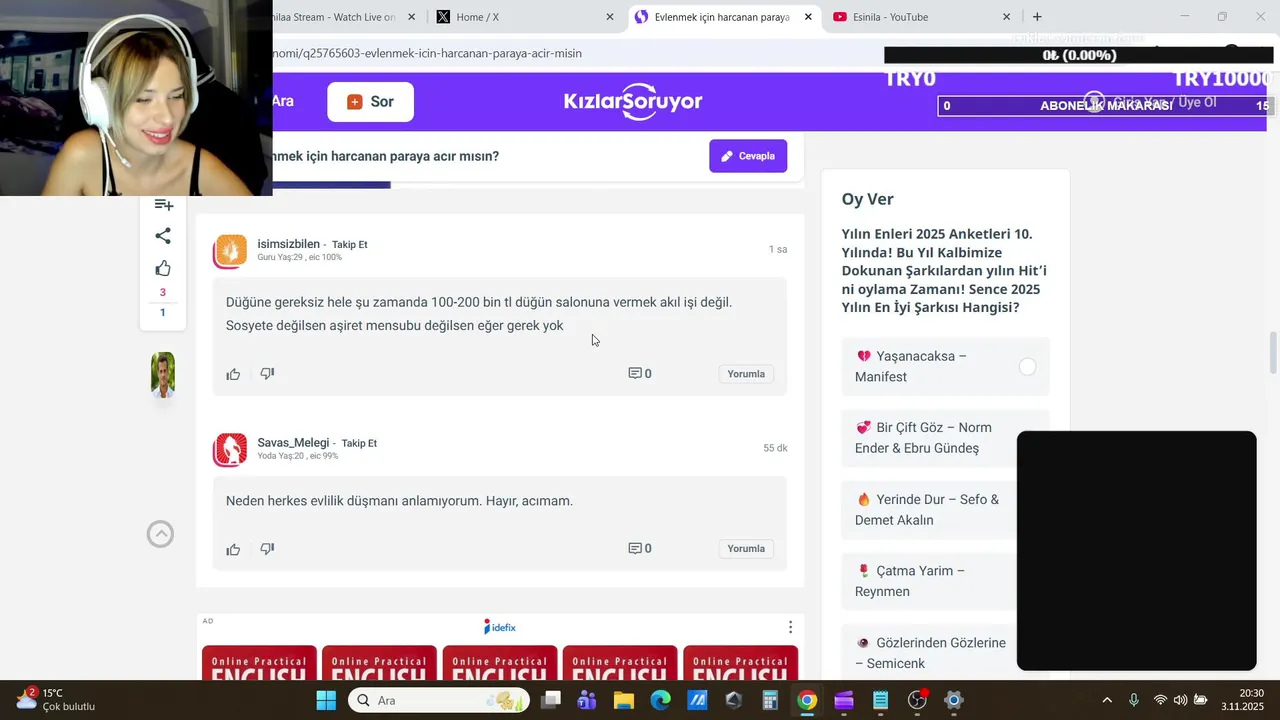Image resolution: width=1280 pixels, height=720 pixels.
Task: Like Savas_Melegi's answer with thumbs up
Action: [233, 549]
